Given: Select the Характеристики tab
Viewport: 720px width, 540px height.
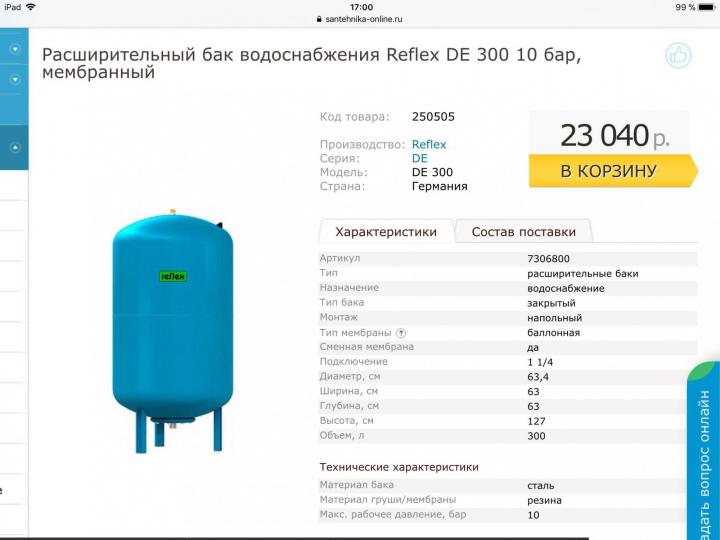Looking at the screenshot, I should 386,231.
